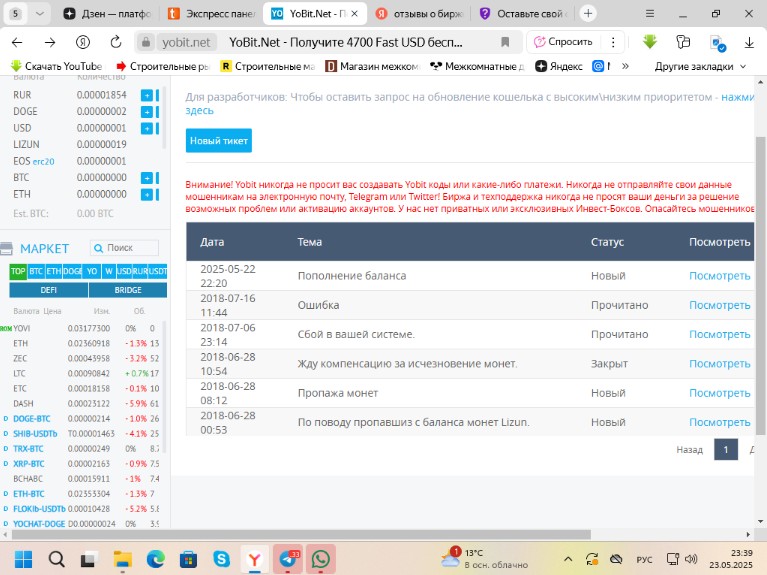Open Скачать YouTube bookmark
The height and width of the screenshot is (575, 767).
coord(57,66)
